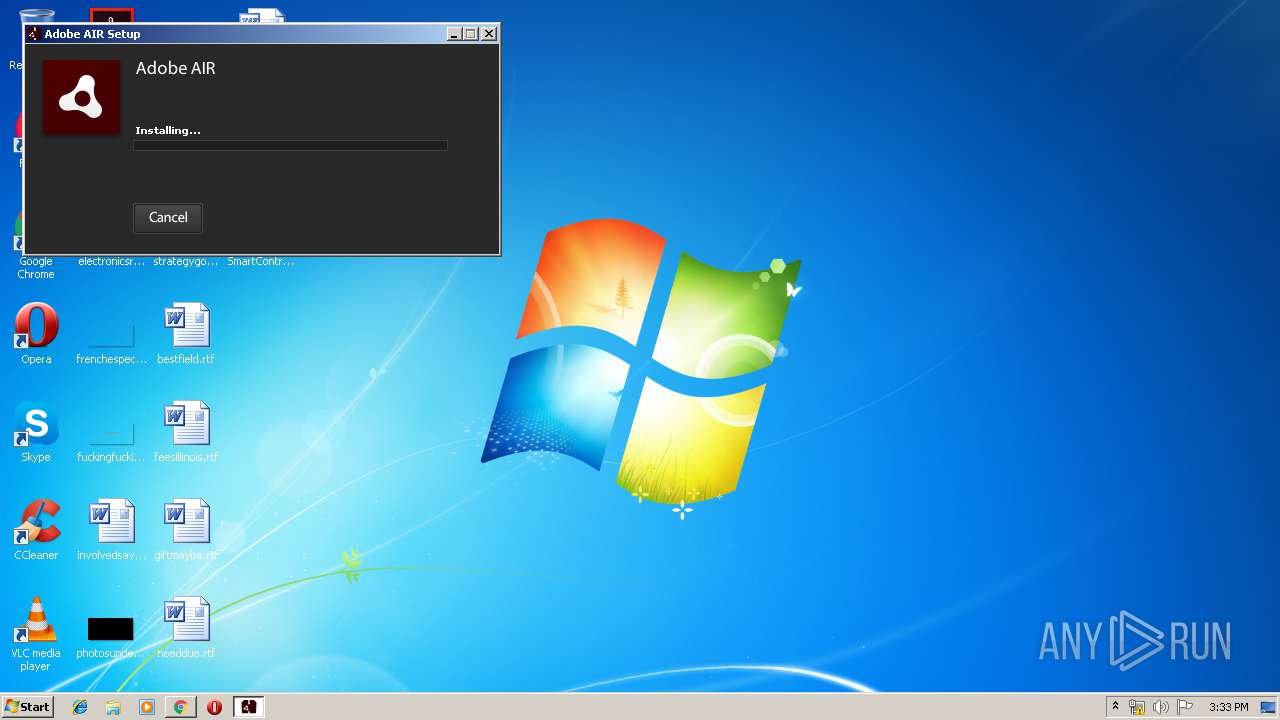Select the Skype desktop shortcut
The image size is (1280, 720).
click(x=36, y=432)
